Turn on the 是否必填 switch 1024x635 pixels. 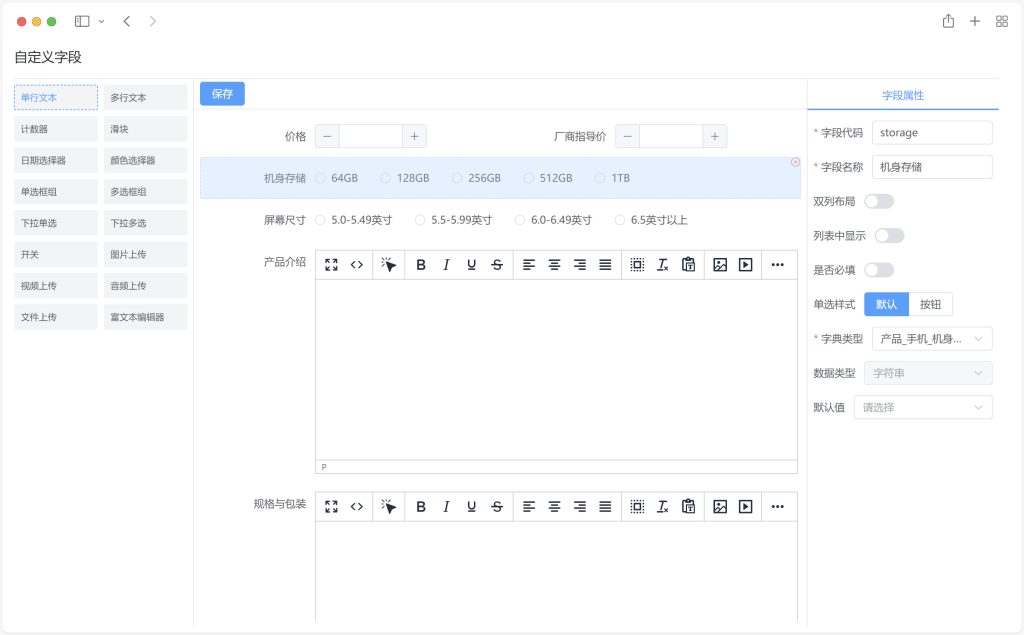[x=879, y=270]
